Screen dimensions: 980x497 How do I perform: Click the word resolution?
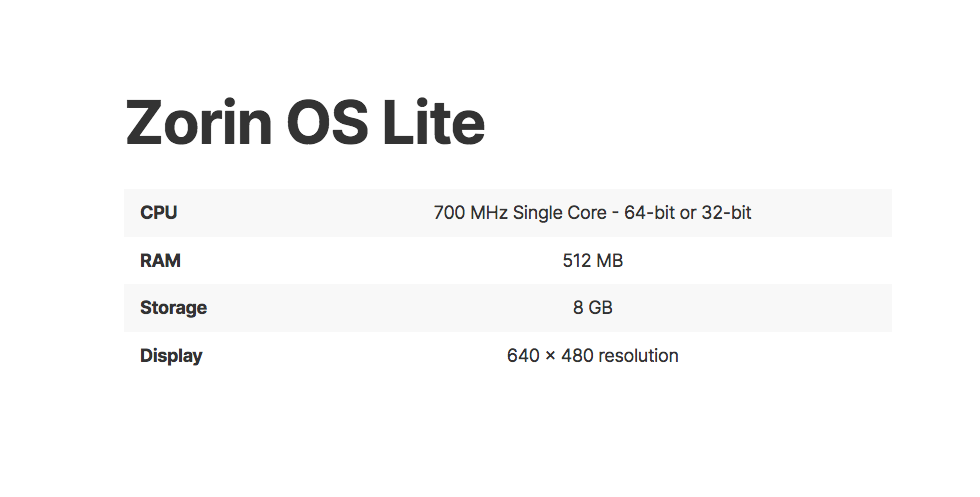tap(639, 356)
